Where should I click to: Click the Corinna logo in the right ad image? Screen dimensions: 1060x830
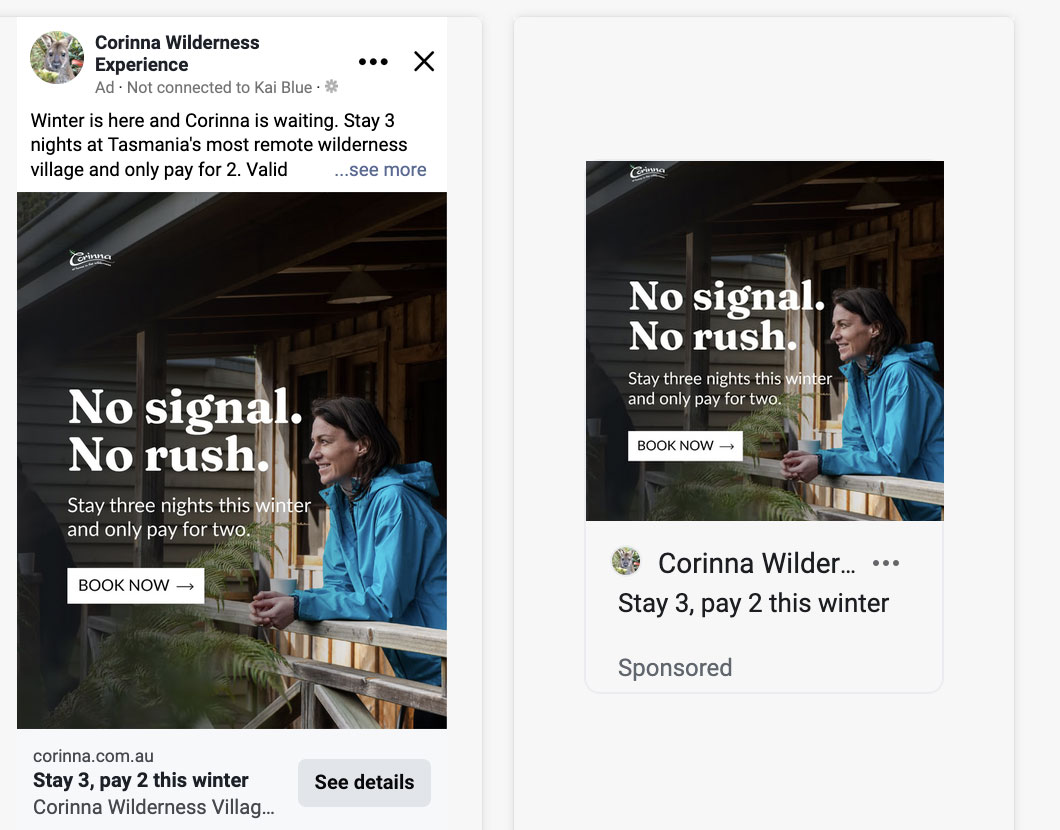[x=648, y=172]
